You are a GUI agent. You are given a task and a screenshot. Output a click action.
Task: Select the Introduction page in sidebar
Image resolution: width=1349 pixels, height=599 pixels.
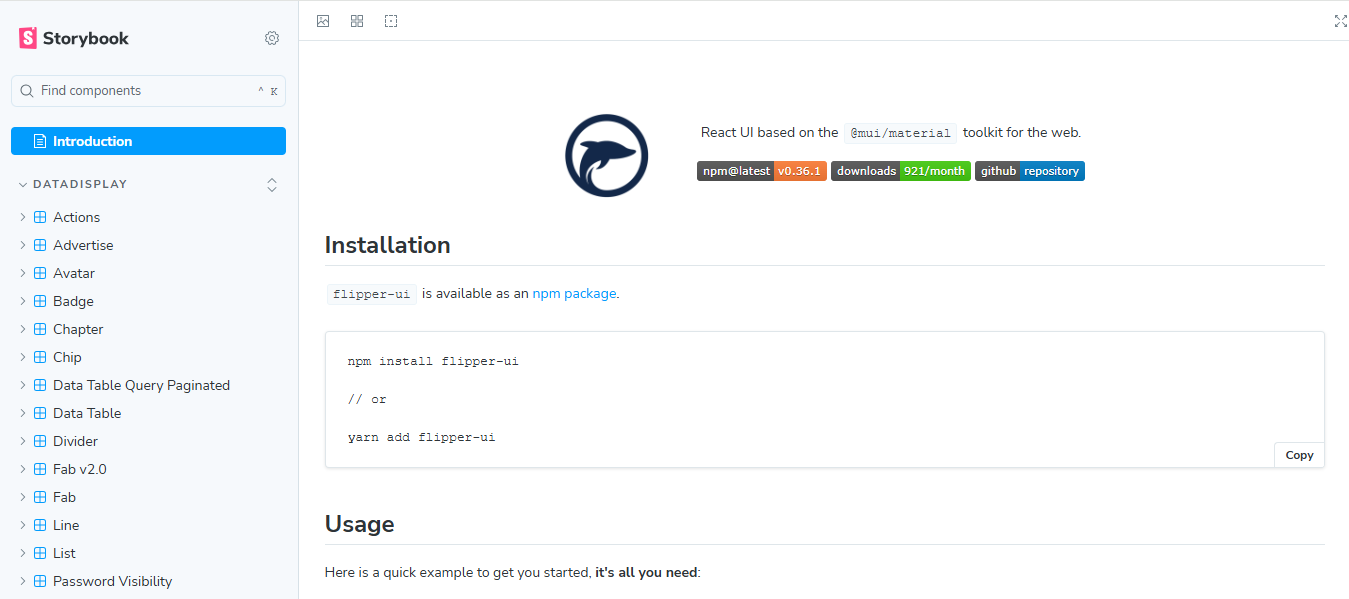[148, 141]
